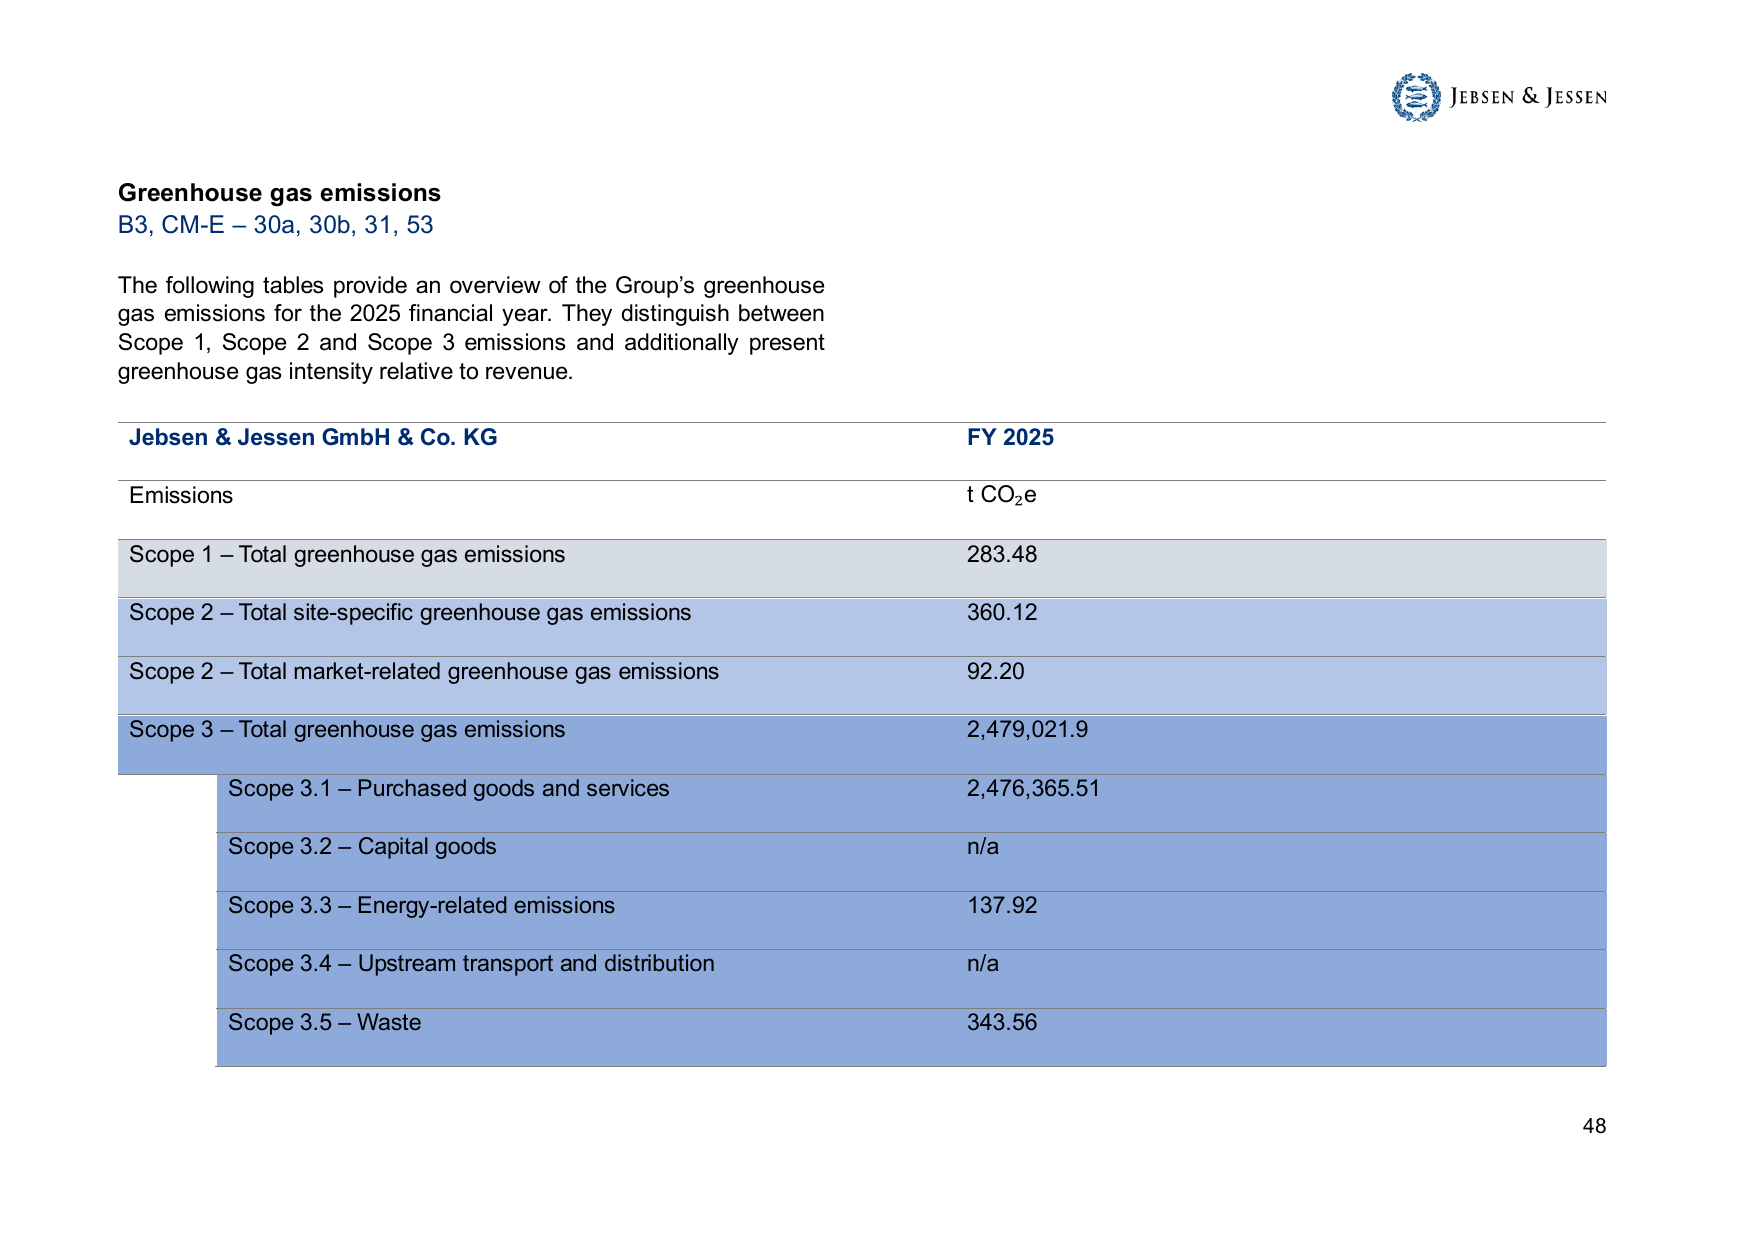Screen dimensions: 1755x1241
Task: Click the "B3, CM-E – 30a, 30b, 31, 53" reference
Action: (275, 225)
